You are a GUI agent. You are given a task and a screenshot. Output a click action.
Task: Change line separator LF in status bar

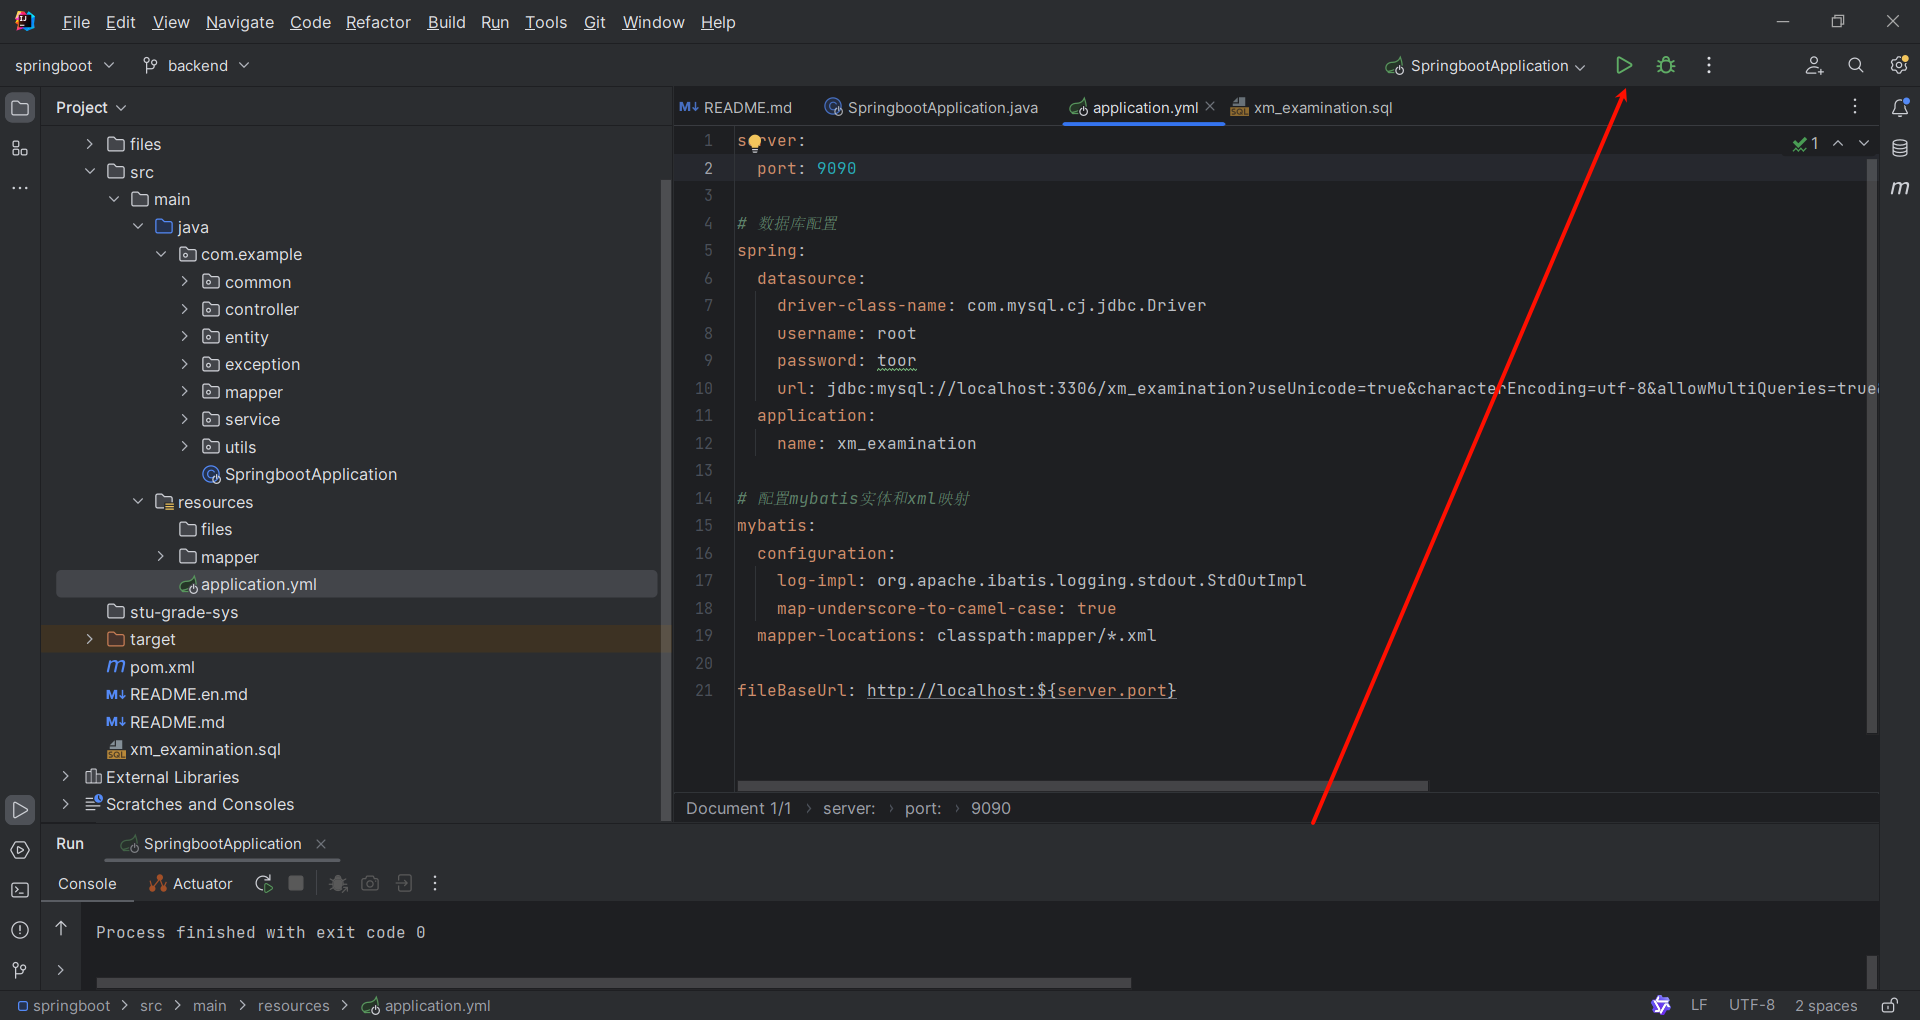click(x=1699, y=1005)
